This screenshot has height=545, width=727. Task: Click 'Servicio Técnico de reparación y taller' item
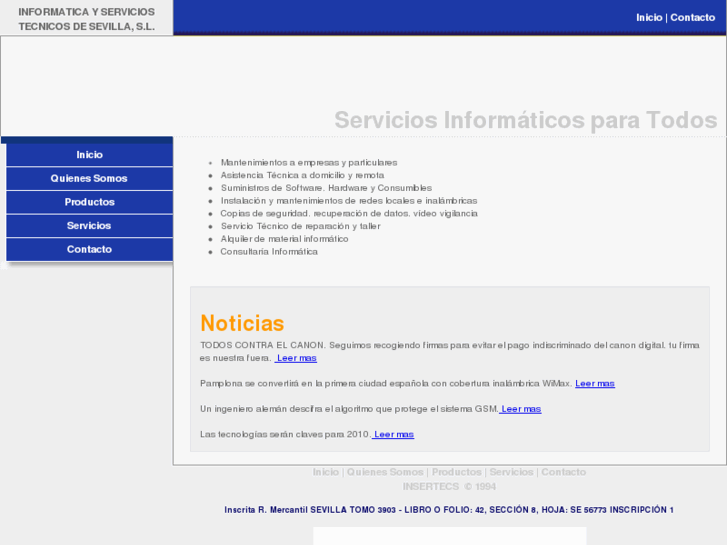pyautogui.click(x=300, y=226)
